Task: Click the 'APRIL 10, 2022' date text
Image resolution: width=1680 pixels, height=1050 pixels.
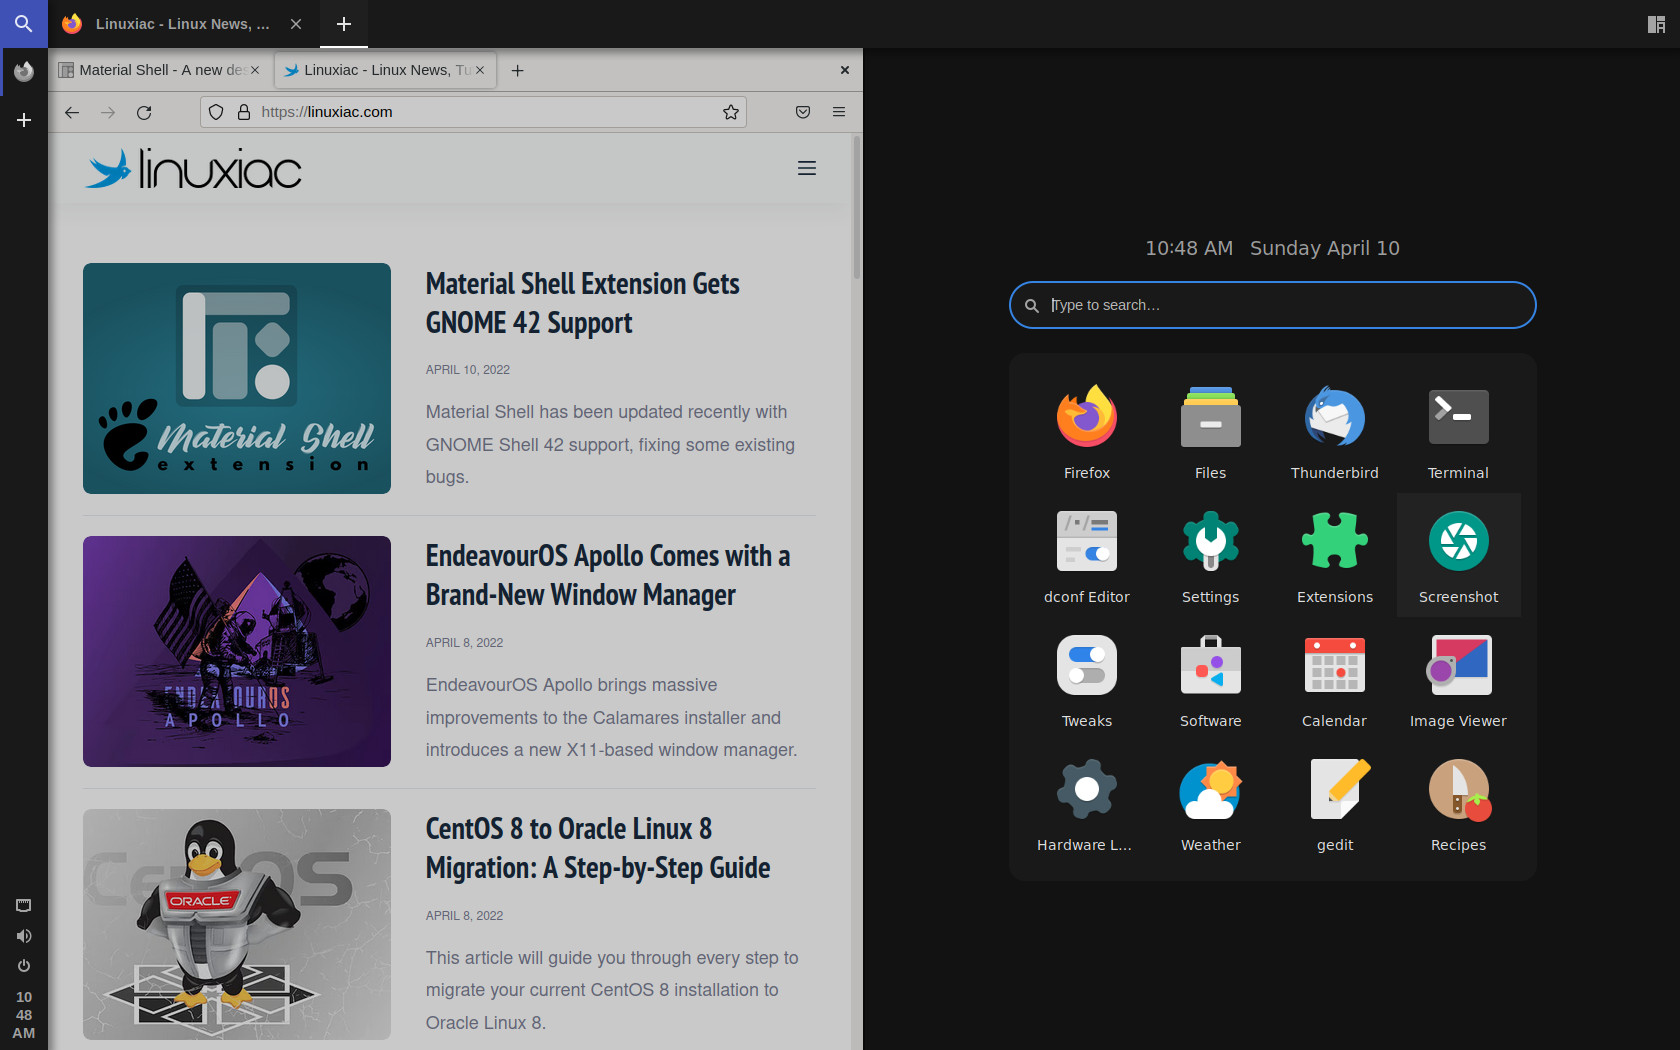Action: pos(468,370)
